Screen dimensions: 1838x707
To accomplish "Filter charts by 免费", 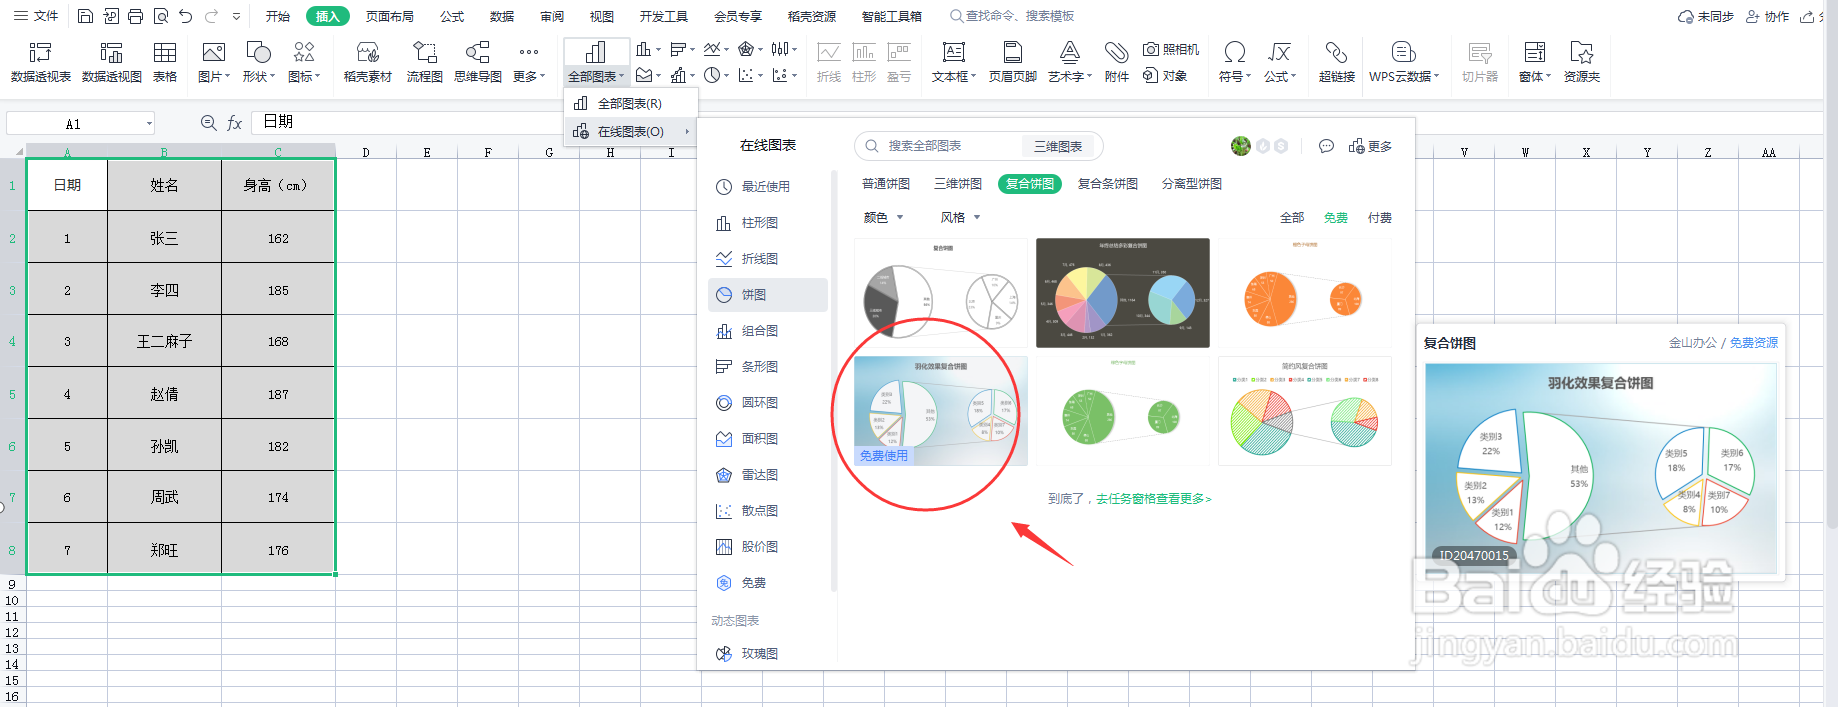I will (1336, 218).
